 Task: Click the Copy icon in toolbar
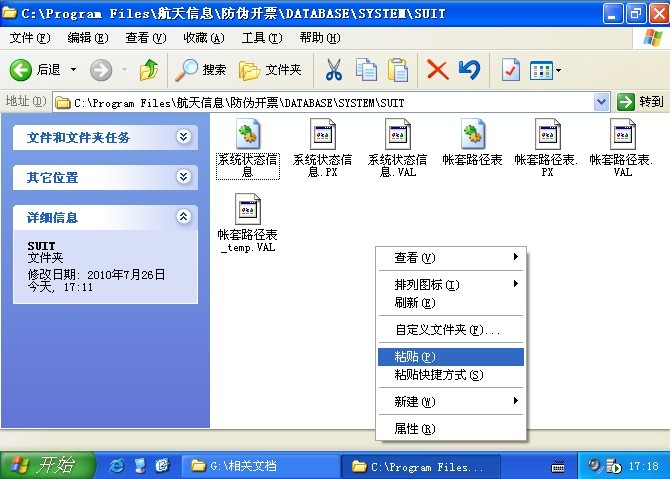click(366, 70)
